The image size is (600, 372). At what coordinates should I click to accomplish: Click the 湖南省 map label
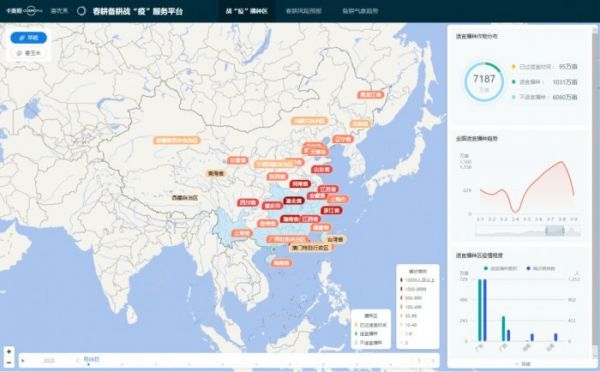pyautogui.click(x=290, y=219)
